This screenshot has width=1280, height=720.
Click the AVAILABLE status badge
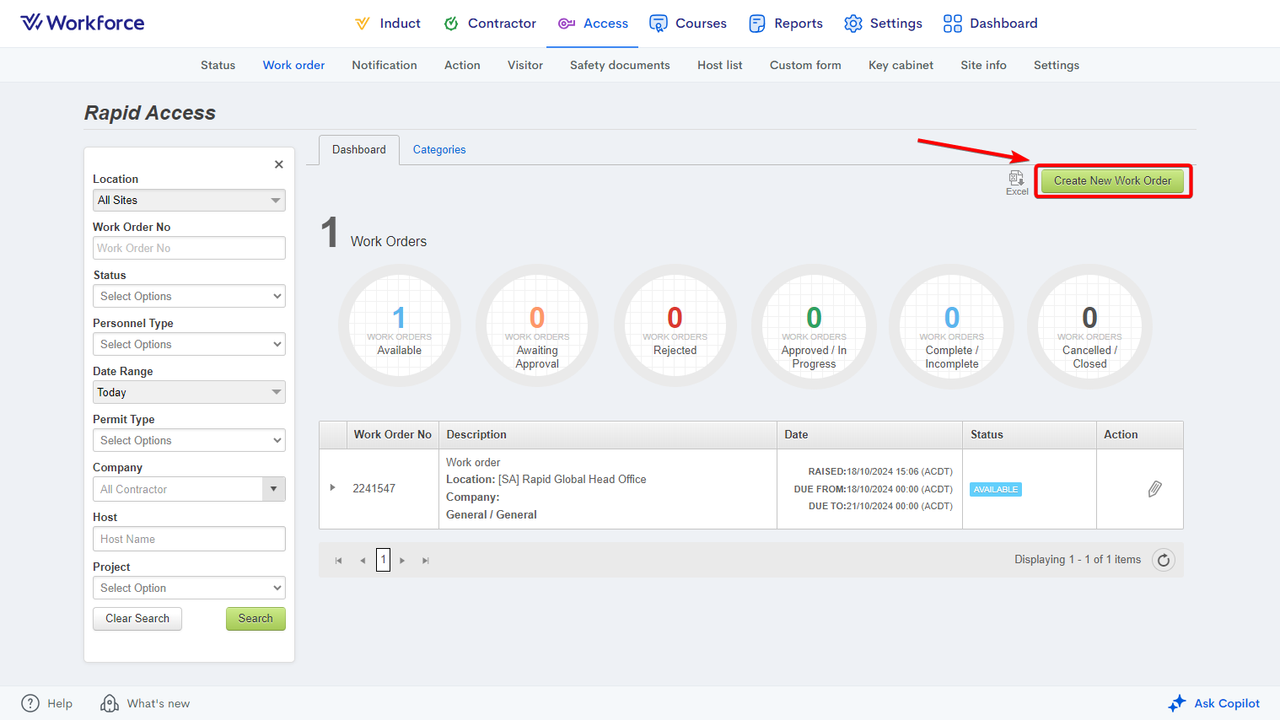click(x=996, y=489)
